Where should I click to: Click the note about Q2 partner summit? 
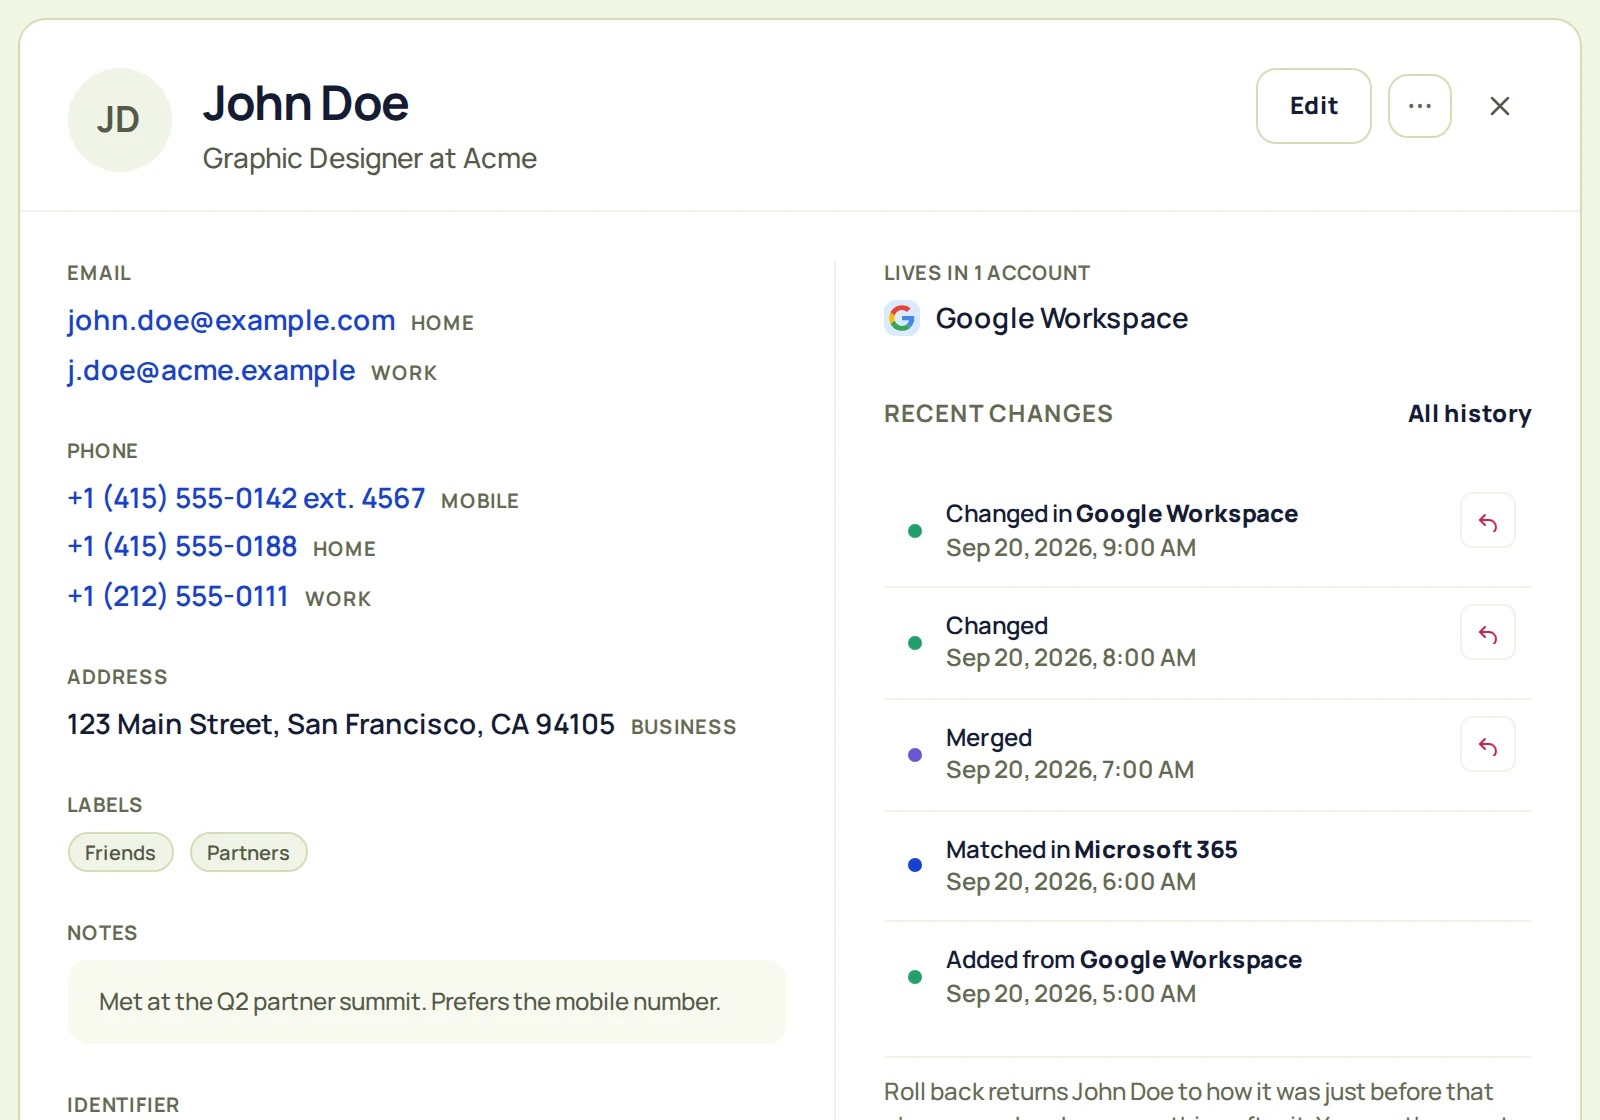(427, 1002)
